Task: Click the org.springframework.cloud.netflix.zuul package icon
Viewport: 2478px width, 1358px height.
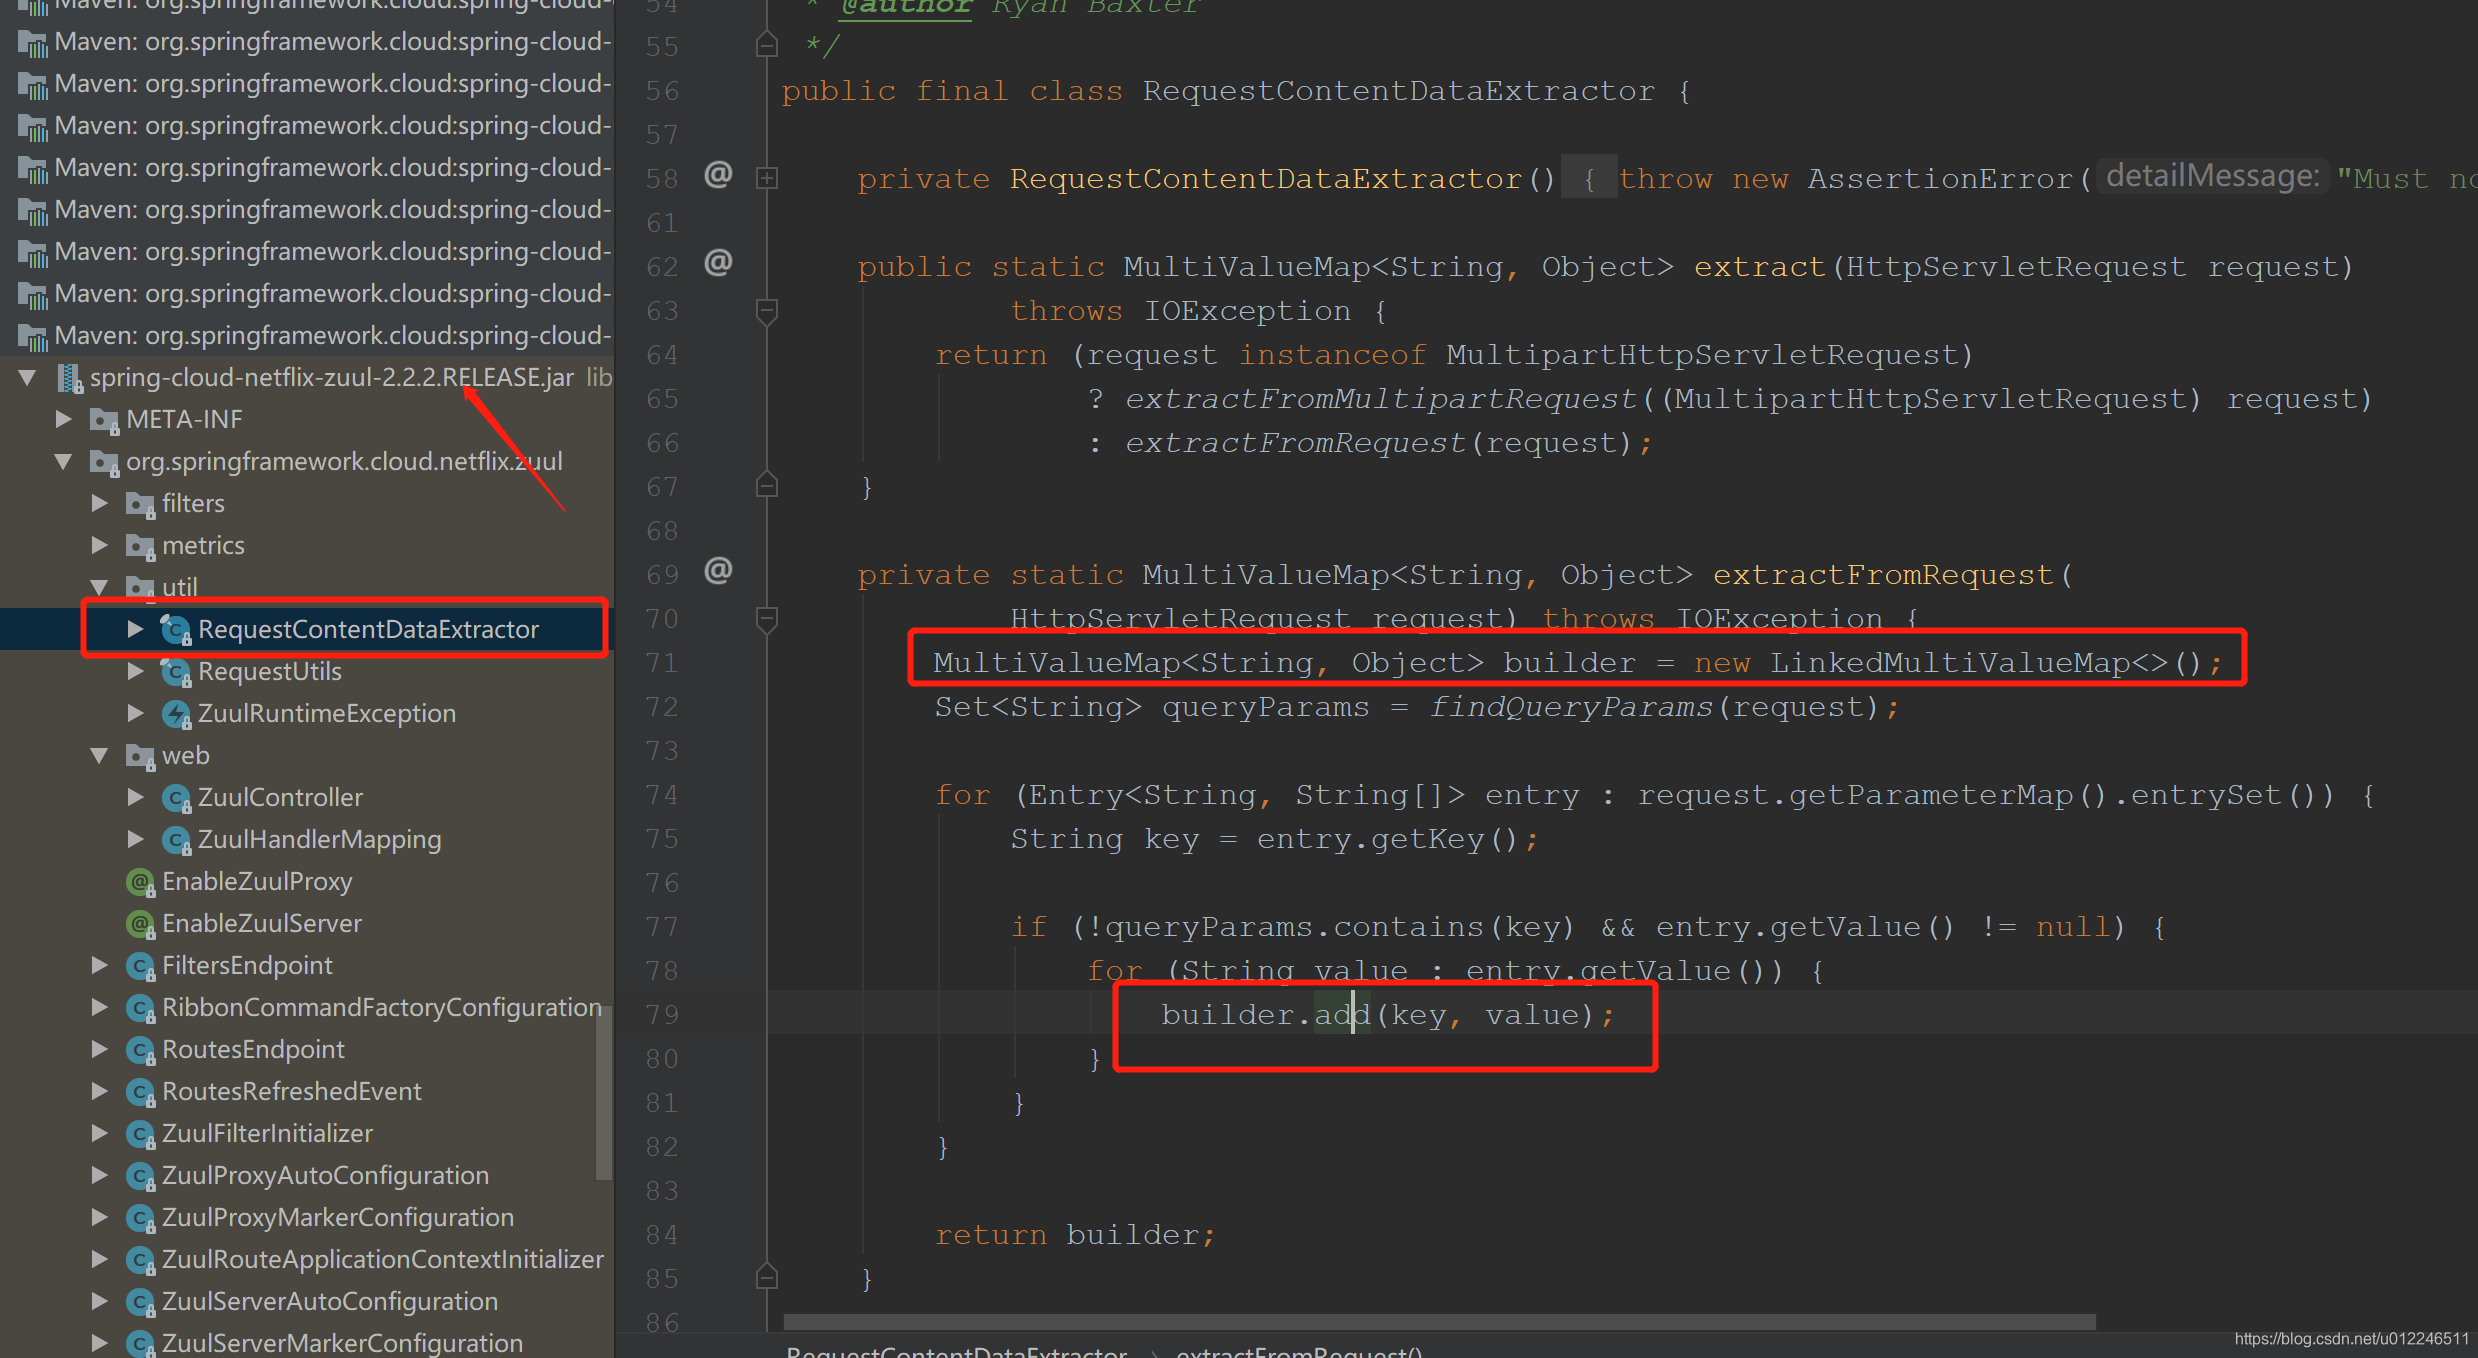Action: [x=105, y=461]
